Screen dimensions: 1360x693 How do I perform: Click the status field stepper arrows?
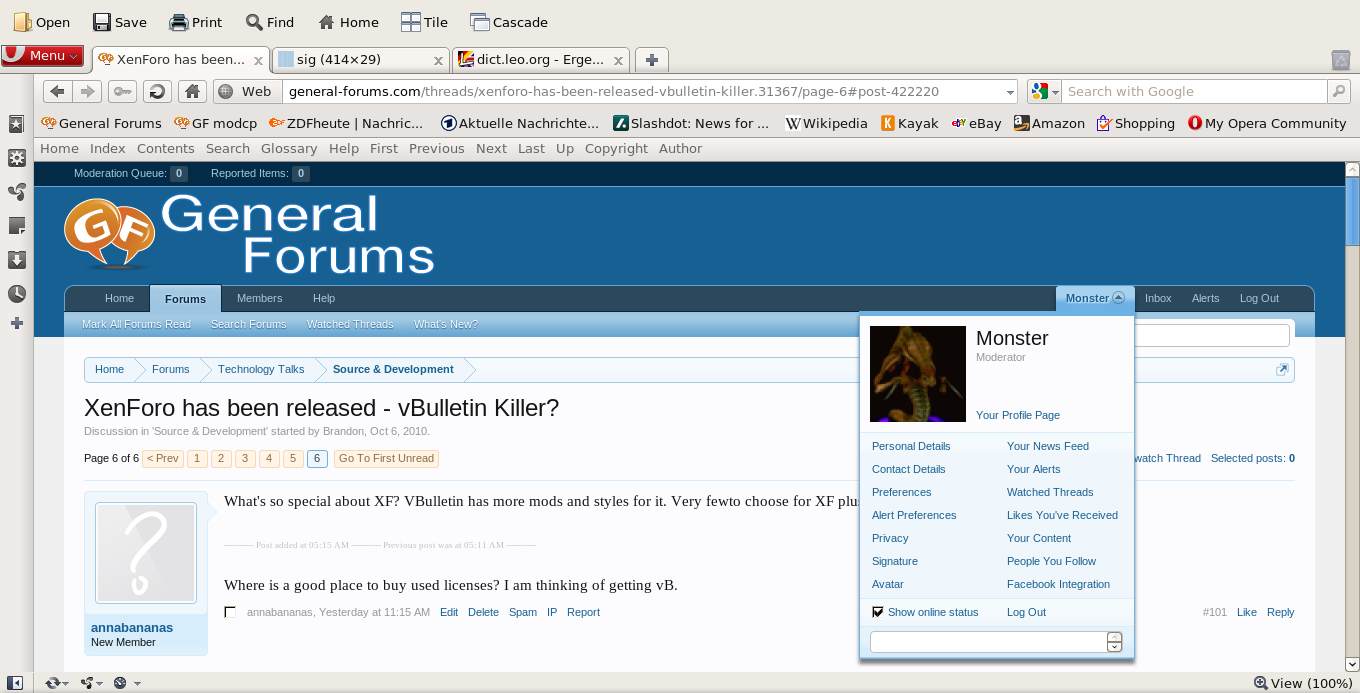tap(1115, 642)
